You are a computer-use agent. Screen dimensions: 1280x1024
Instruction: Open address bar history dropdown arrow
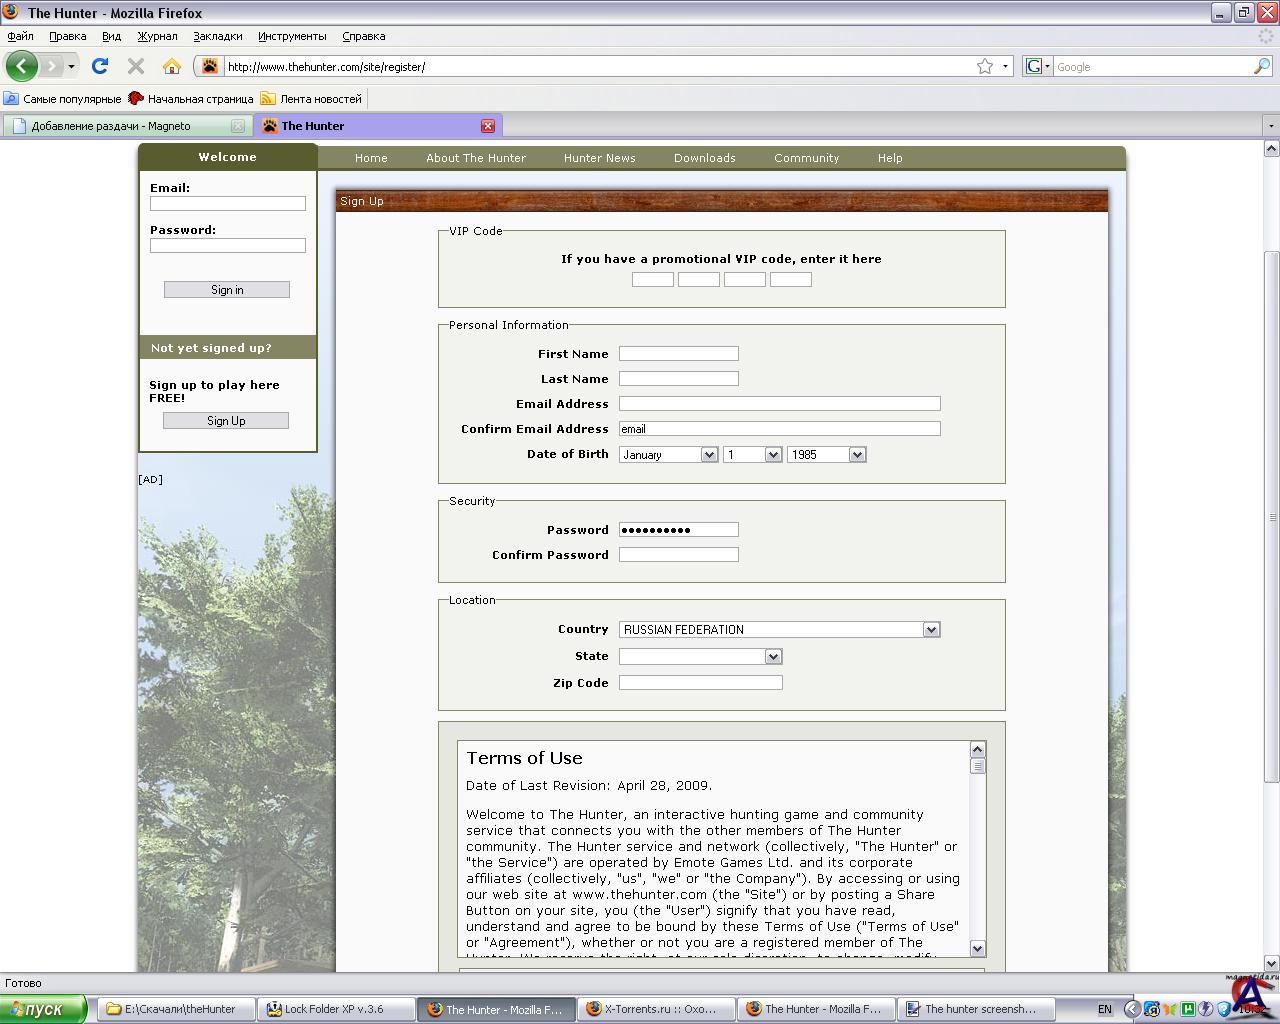click(1005, 66)
